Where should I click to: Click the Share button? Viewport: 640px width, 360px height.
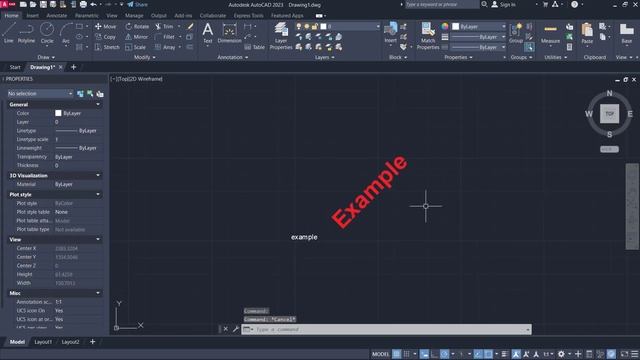[x=138, y=4]
